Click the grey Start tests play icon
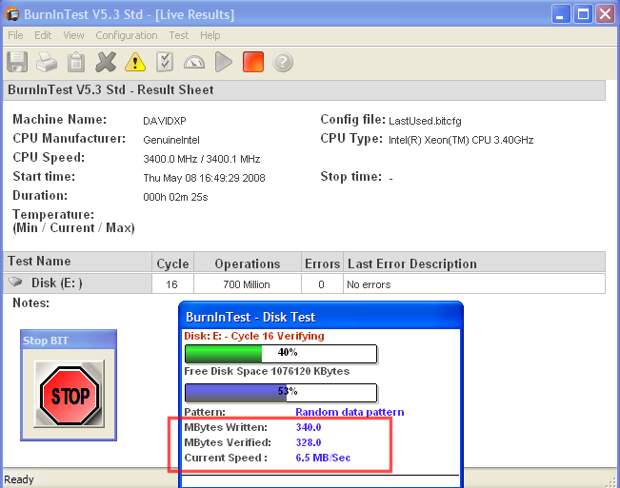Viewport: 620px width, 488px height. [223, 62]
